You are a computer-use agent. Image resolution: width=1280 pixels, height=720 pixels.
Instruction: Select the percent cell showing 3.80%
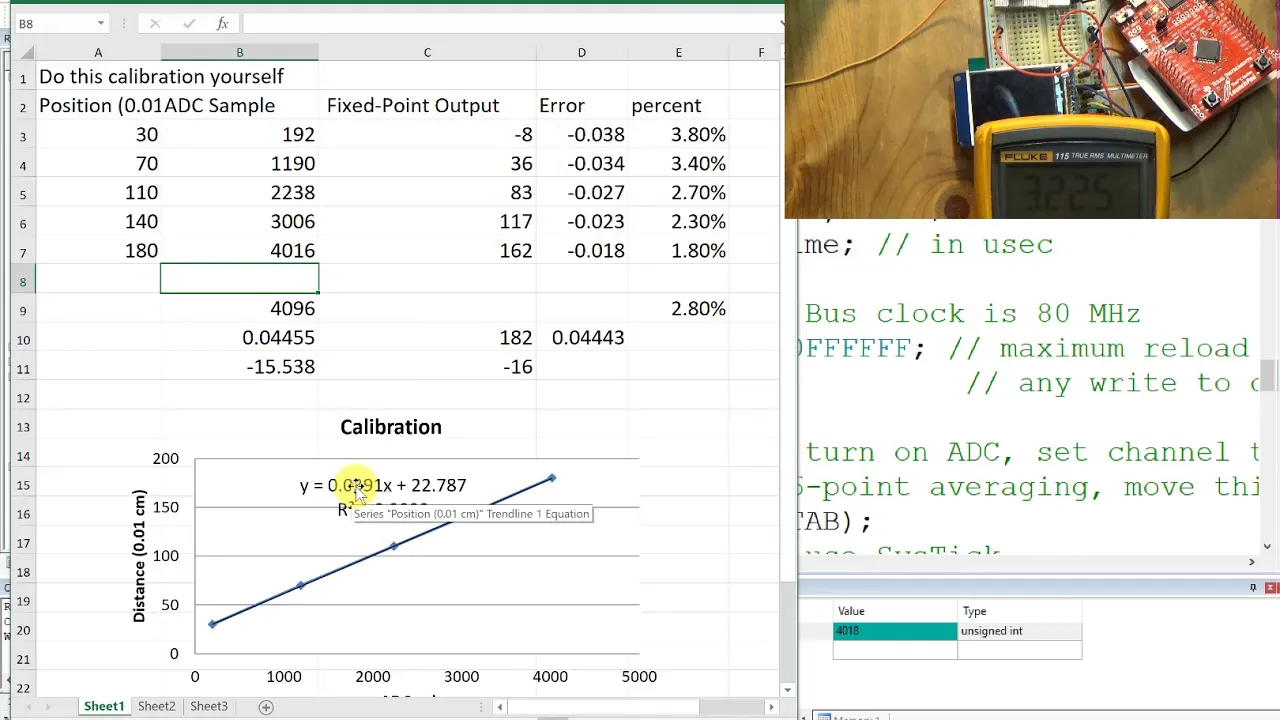[x=679, y=135]
